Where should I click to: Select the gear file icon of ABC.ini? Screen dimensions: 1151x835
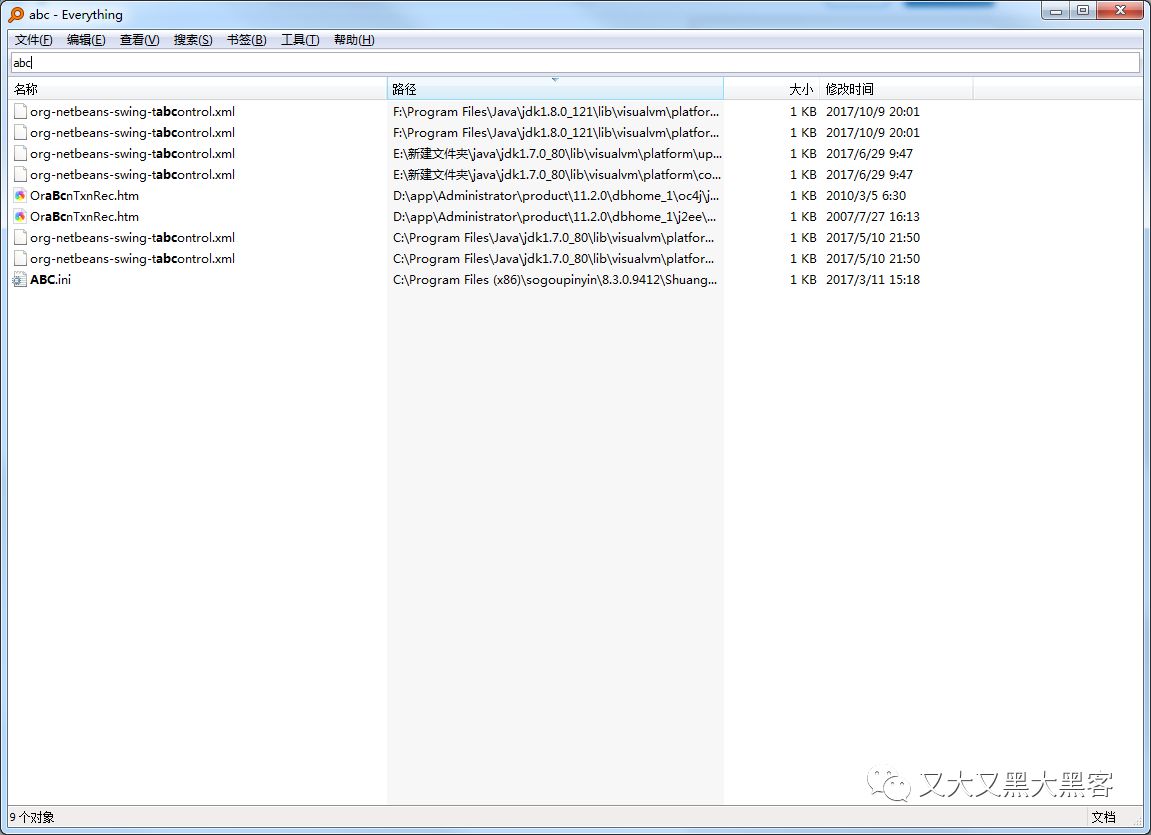[20, 280]
